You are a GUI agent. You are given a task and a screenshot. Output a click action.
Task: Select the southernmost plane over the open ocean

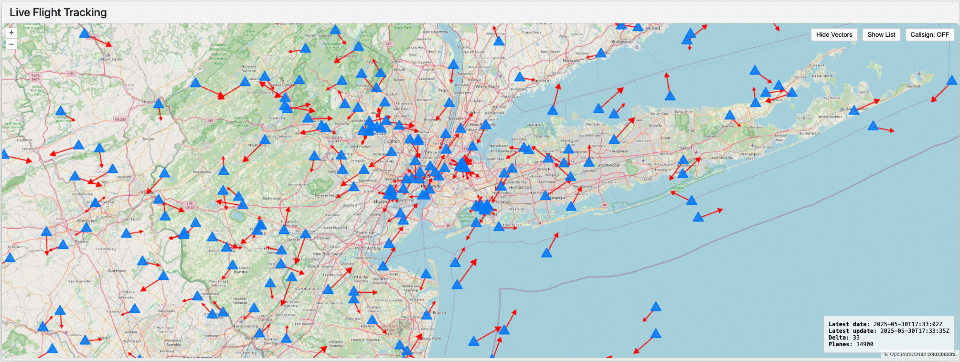click(x=656, y=334)
